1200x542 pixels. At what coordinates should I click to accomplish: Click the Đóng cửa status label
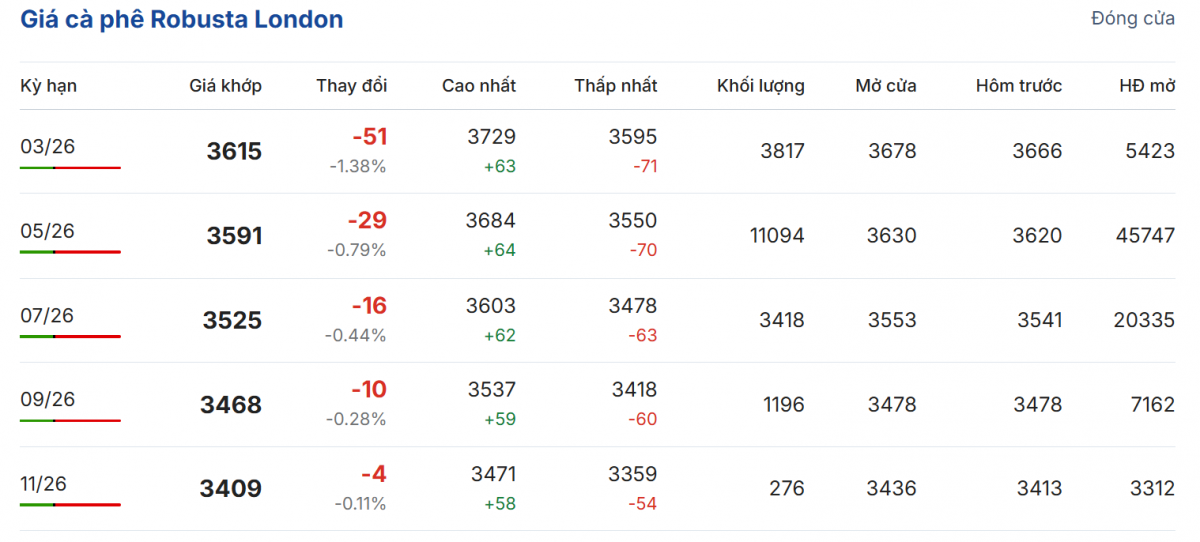[1133, 19]
